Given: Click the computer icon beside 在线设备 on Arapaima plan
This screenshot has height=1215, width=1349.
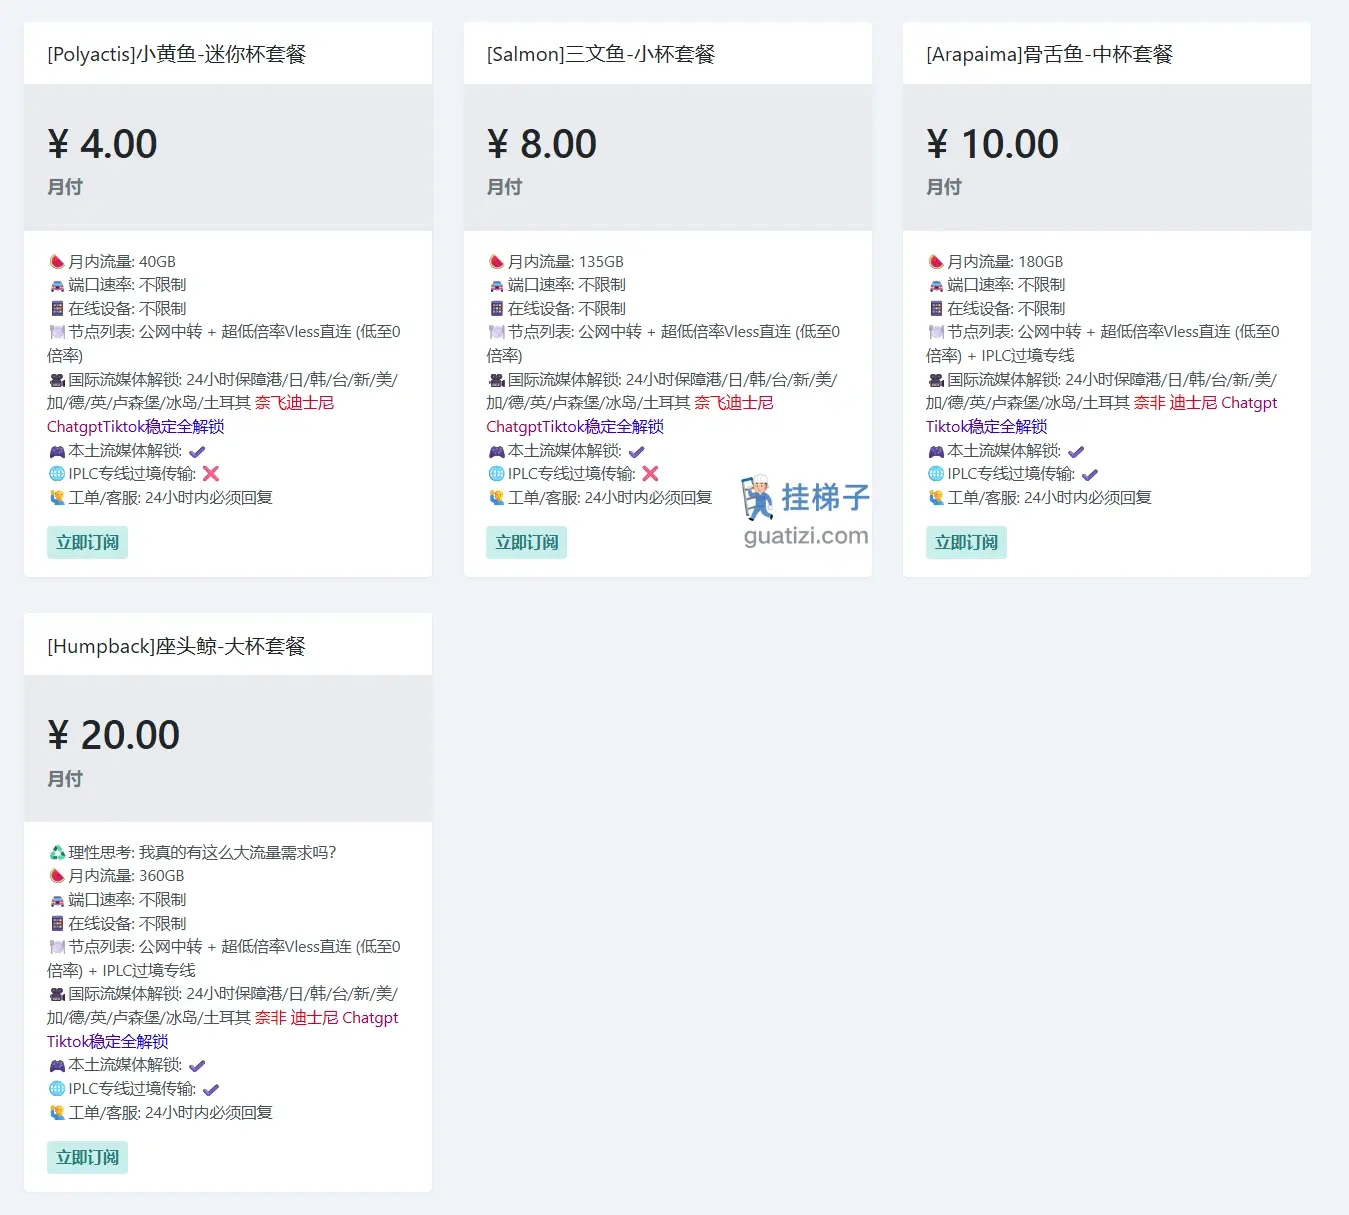Looking at the screenshot, I should (x=937, y=308).
